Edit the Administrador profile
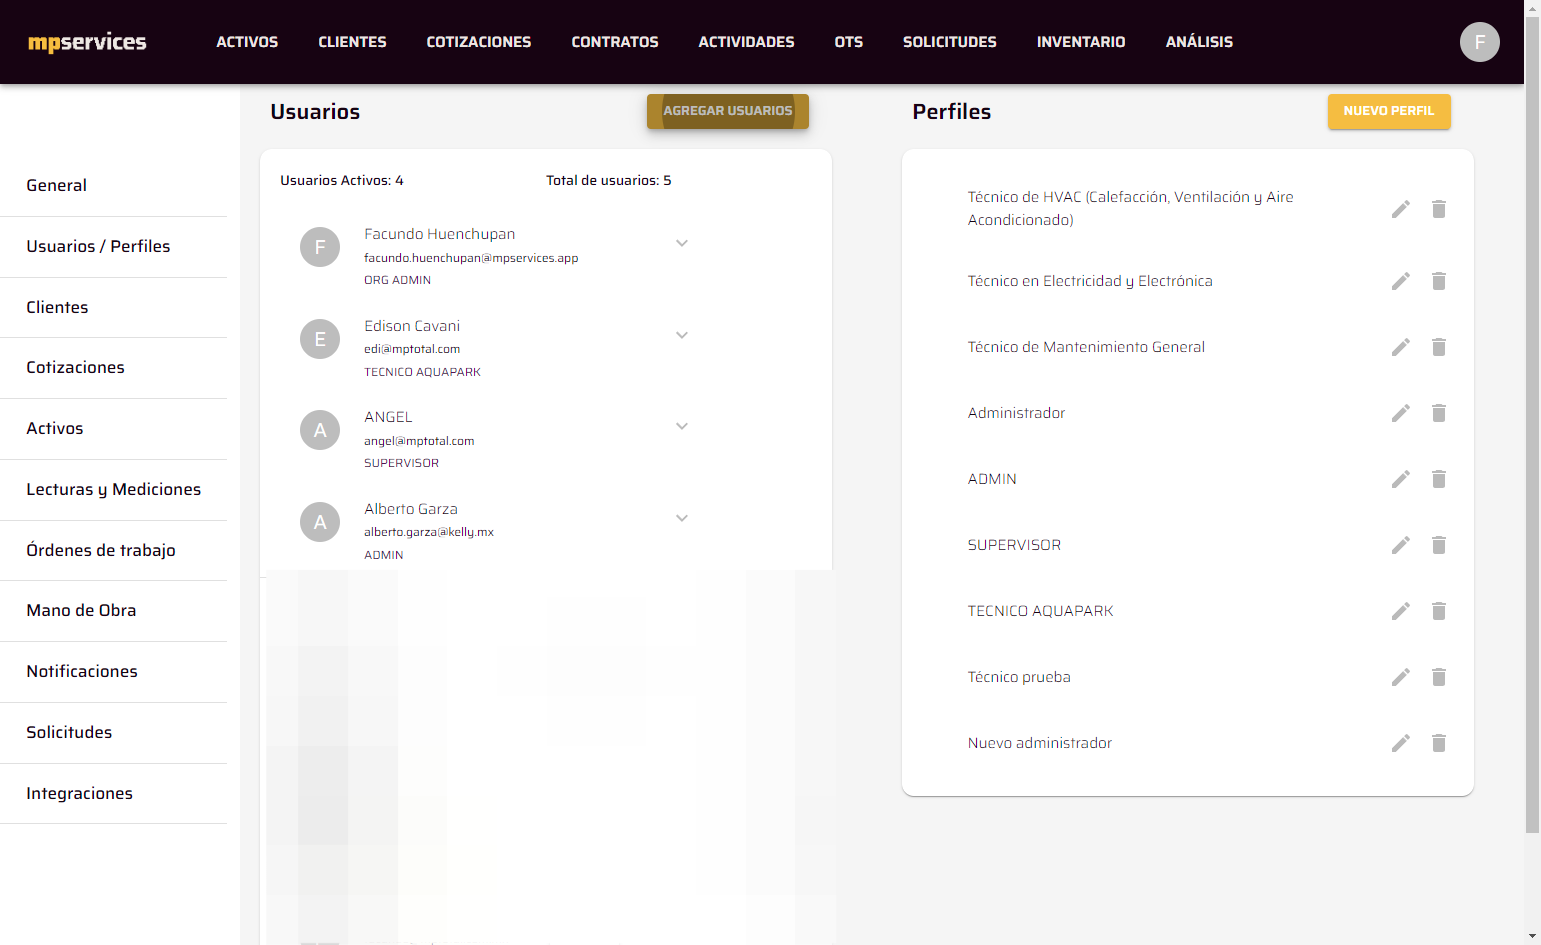 tap(1401, 413)
